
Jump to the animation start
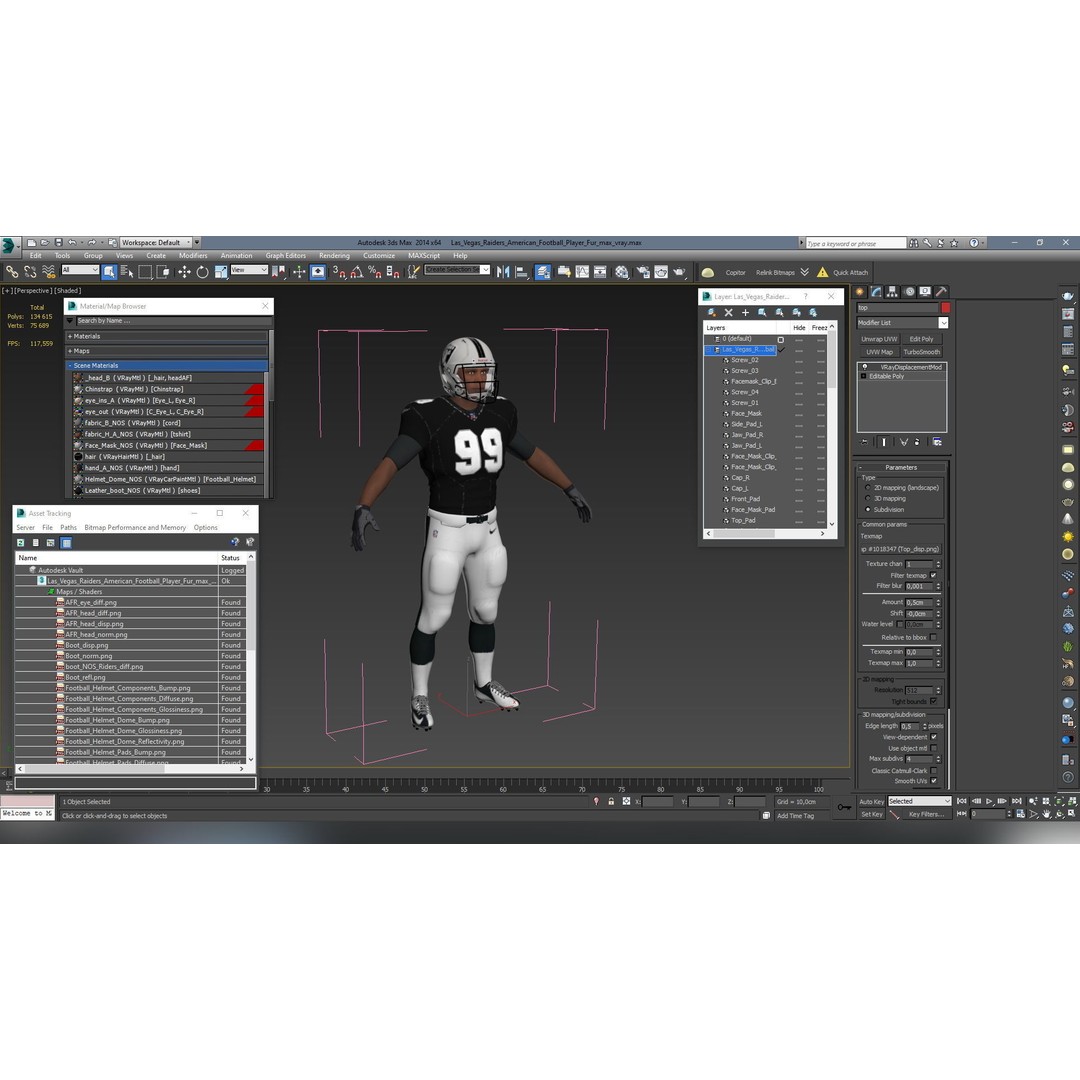[962, 801]
